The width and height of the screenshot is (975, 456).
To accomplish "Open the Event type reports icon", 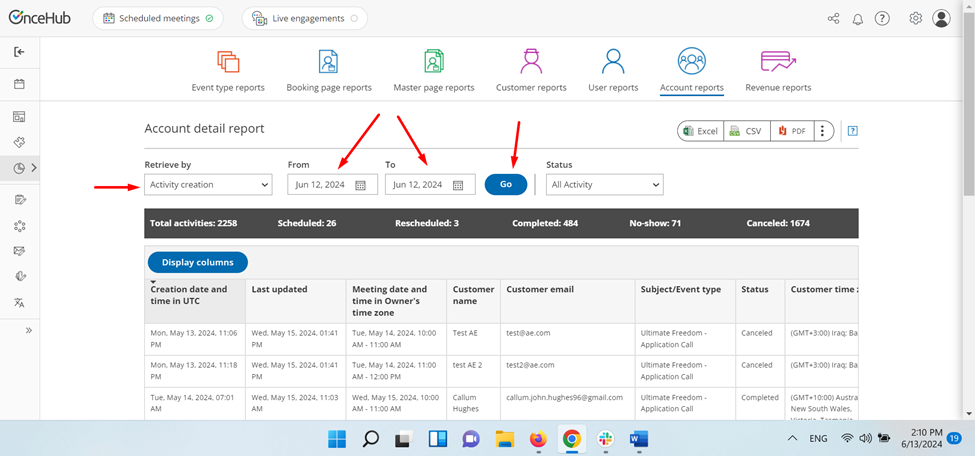I will click(x=228, y=62).
